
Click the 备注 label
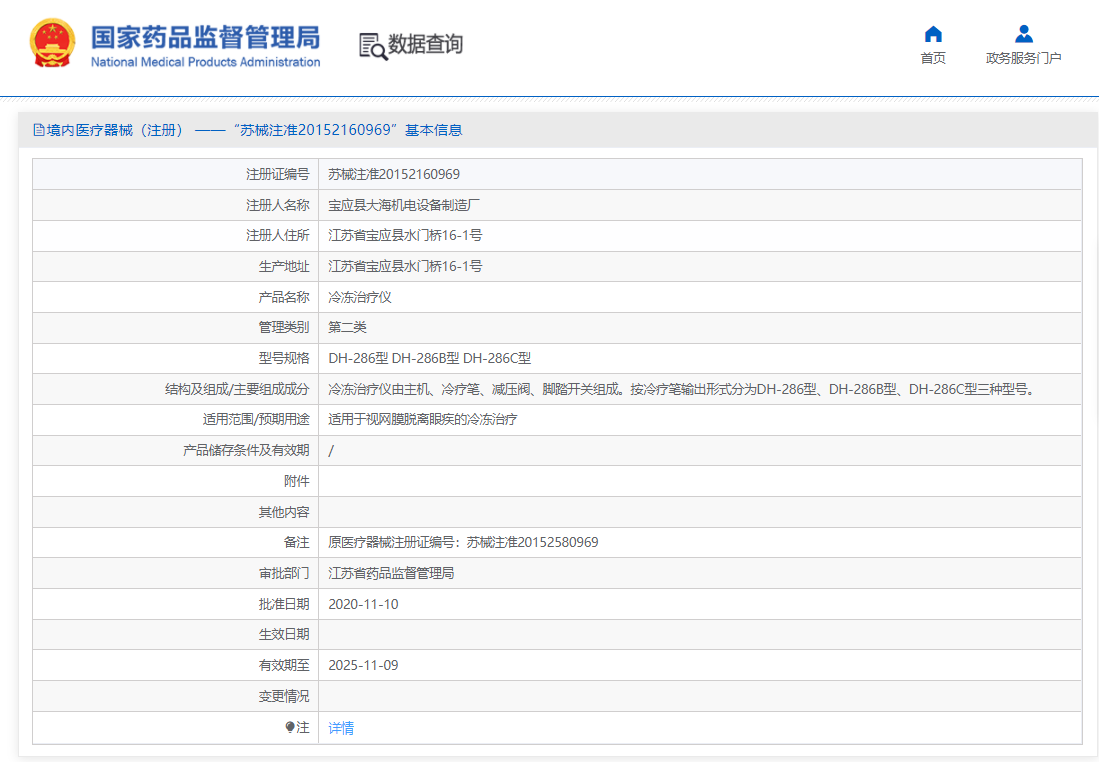(296, 542)
